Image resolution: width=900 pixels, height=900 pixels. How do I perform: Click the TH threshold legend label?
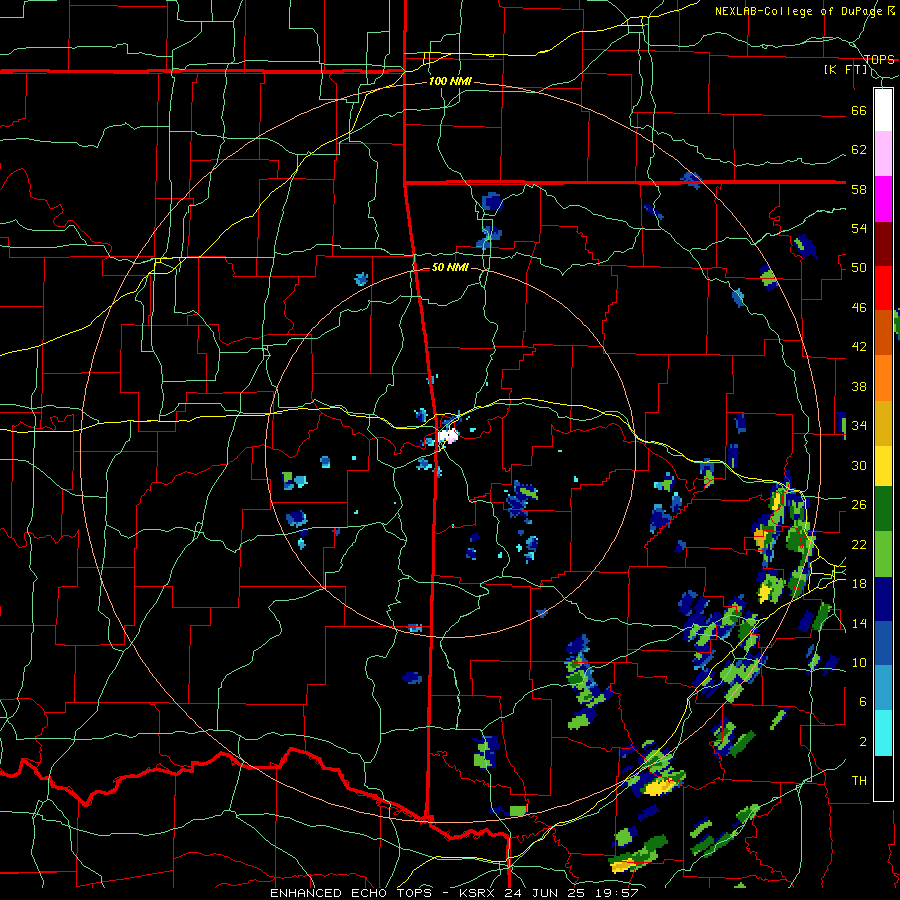coord(859,781)
